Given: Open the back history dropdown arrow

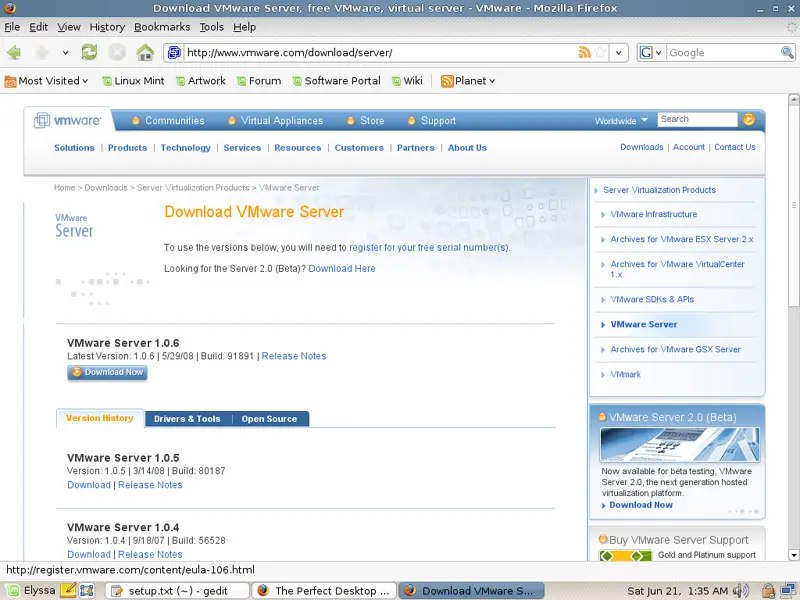Looking at the screenshot, I should [x=65, y=53].
